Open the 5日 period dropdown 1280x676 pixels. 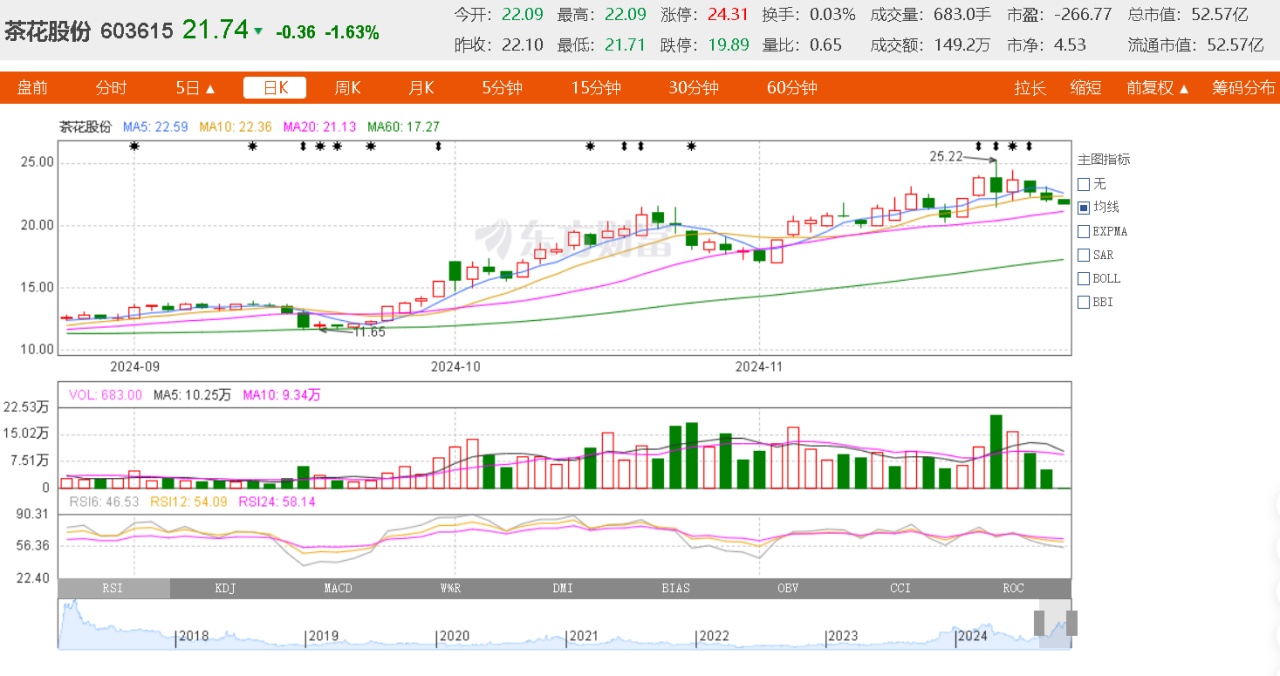click(x=196, y=88)
